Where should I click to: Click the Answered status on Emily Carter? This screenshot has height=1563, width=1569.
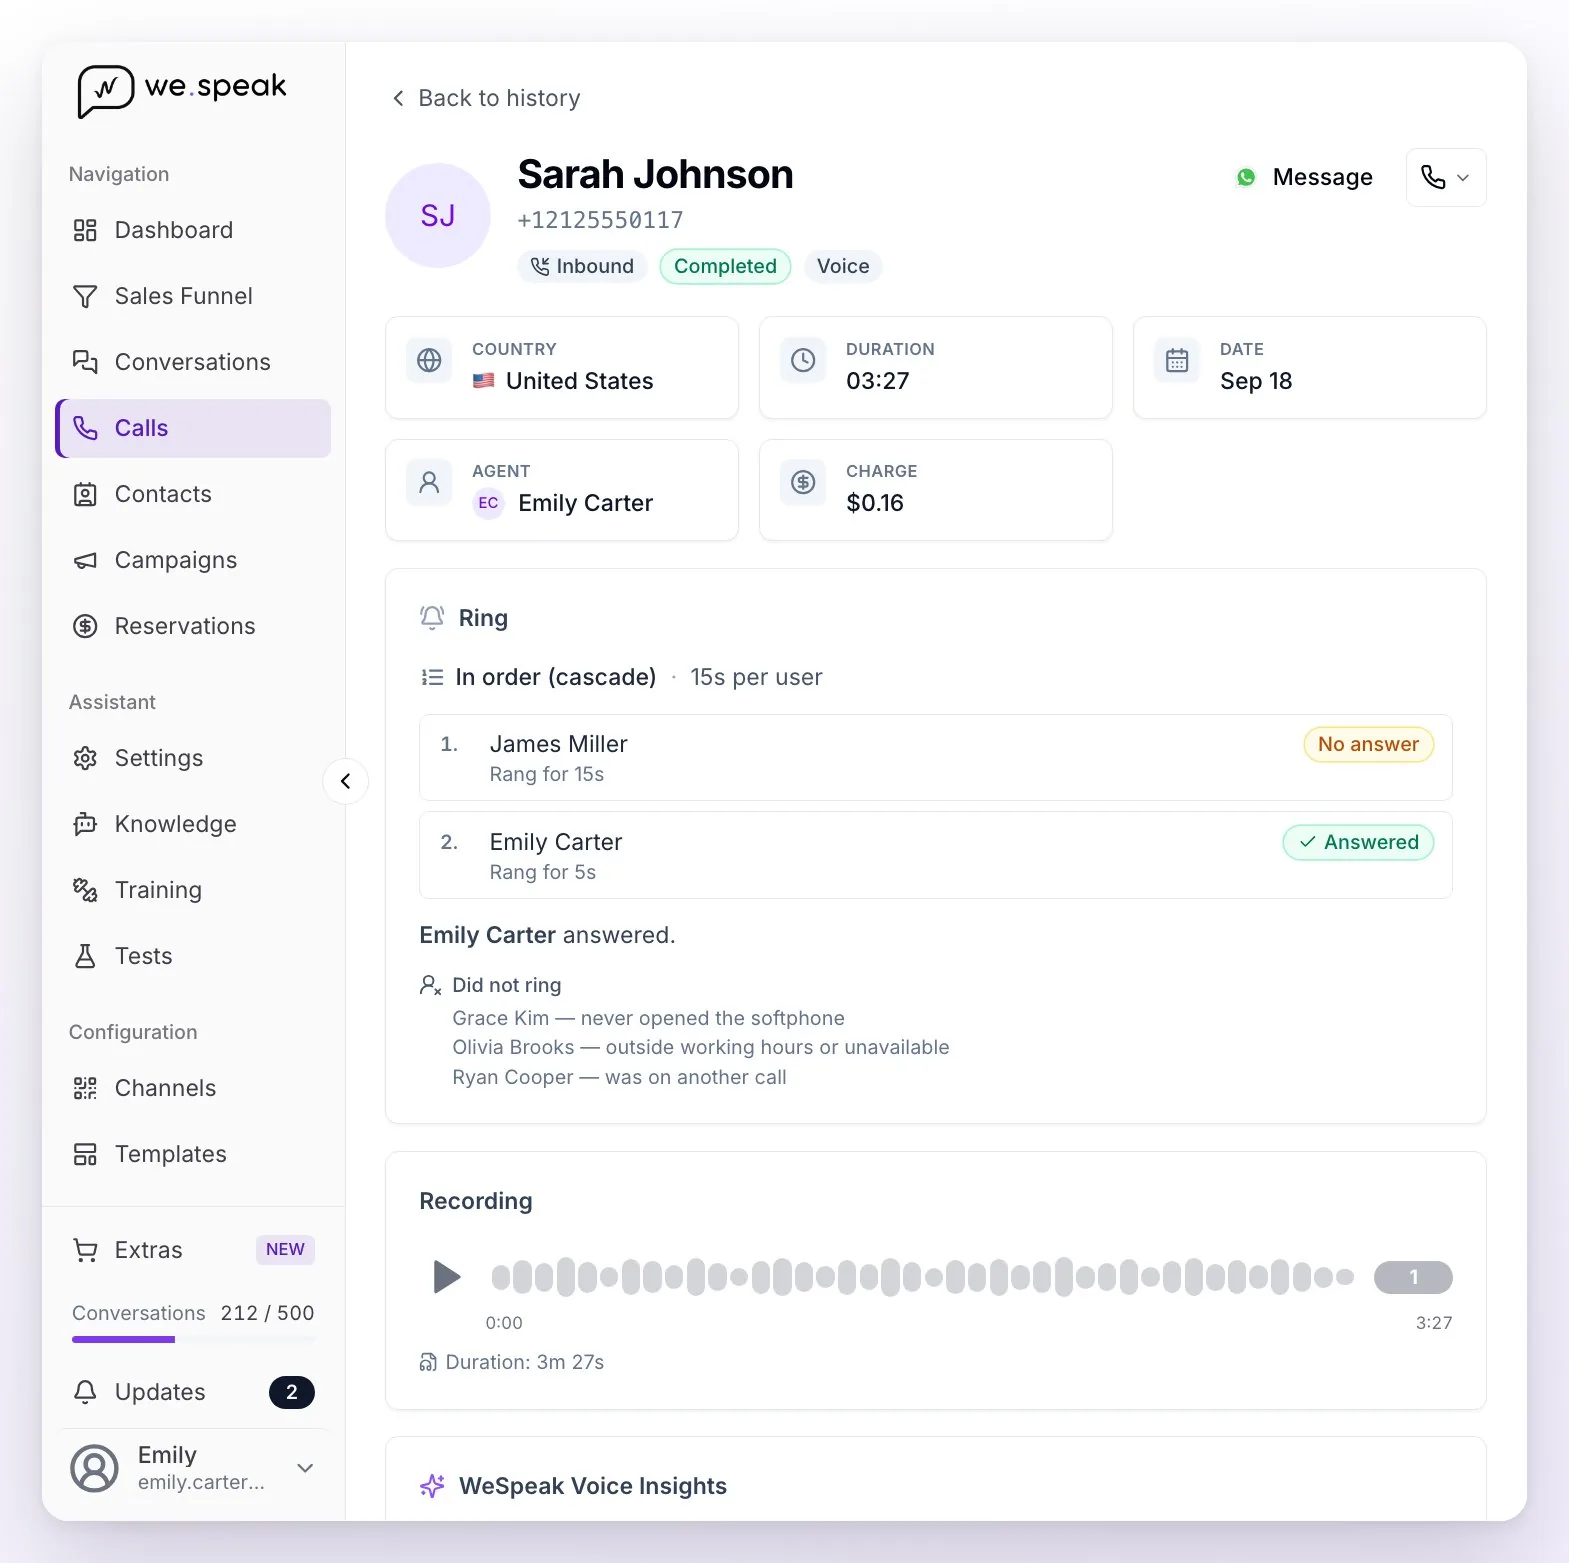1358,842
